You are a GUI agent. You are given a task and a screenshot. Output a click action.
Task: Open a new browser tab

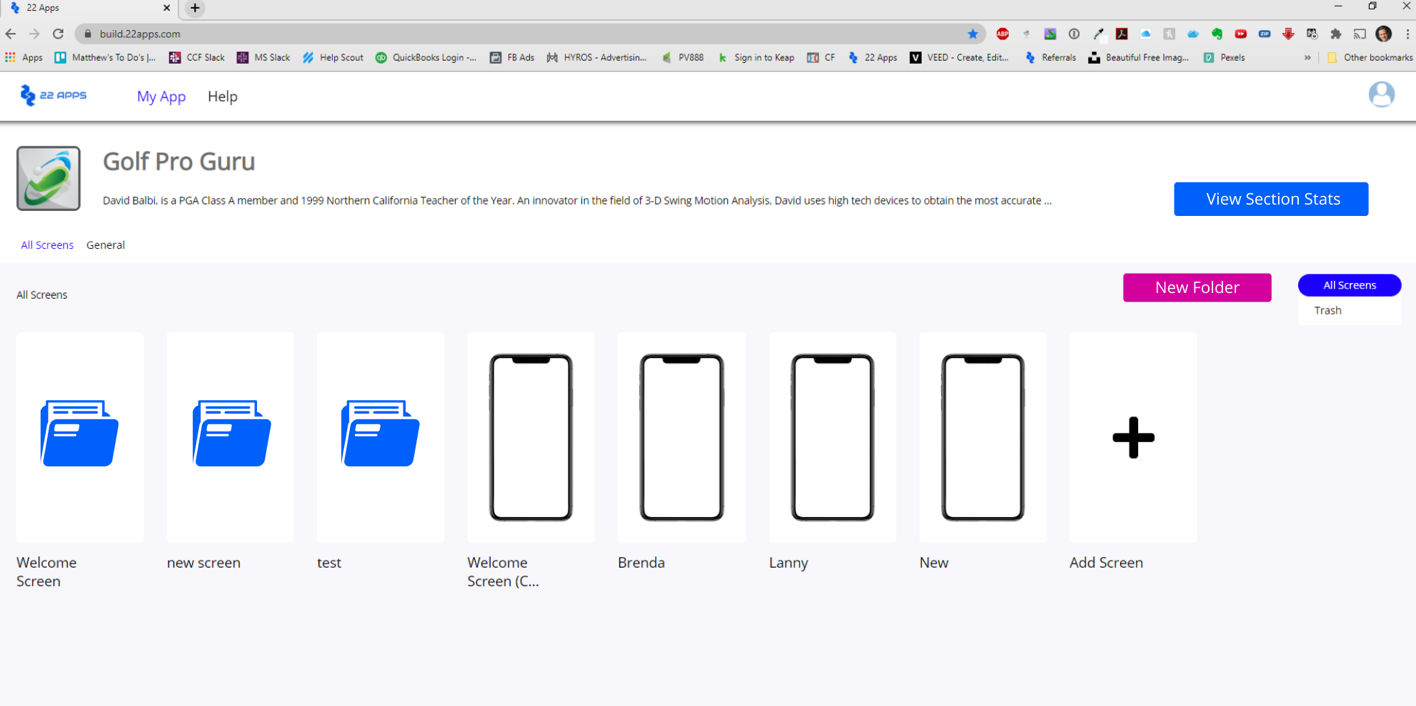(195, 8)
